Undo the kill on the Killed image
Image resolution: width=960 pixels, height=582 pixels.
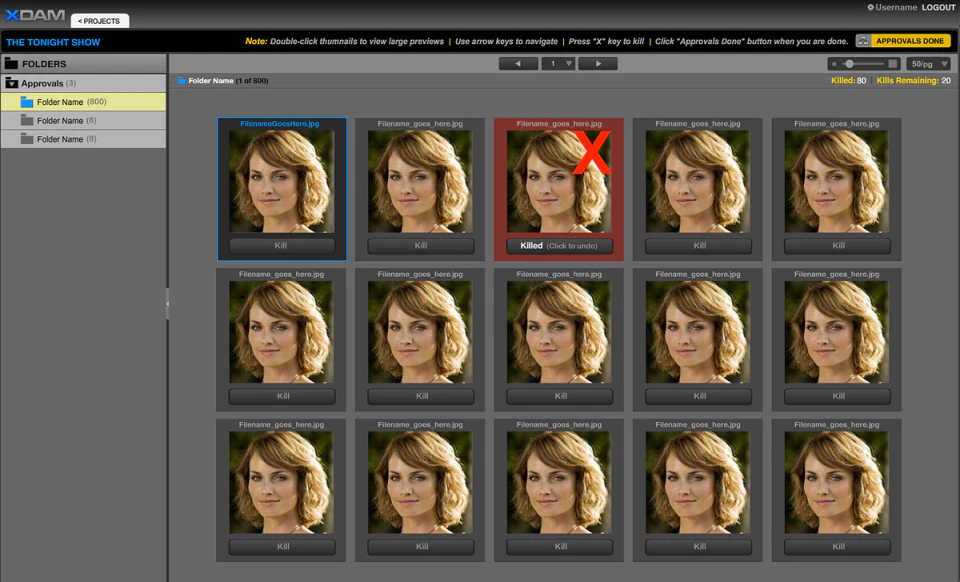tap(560, 245)
